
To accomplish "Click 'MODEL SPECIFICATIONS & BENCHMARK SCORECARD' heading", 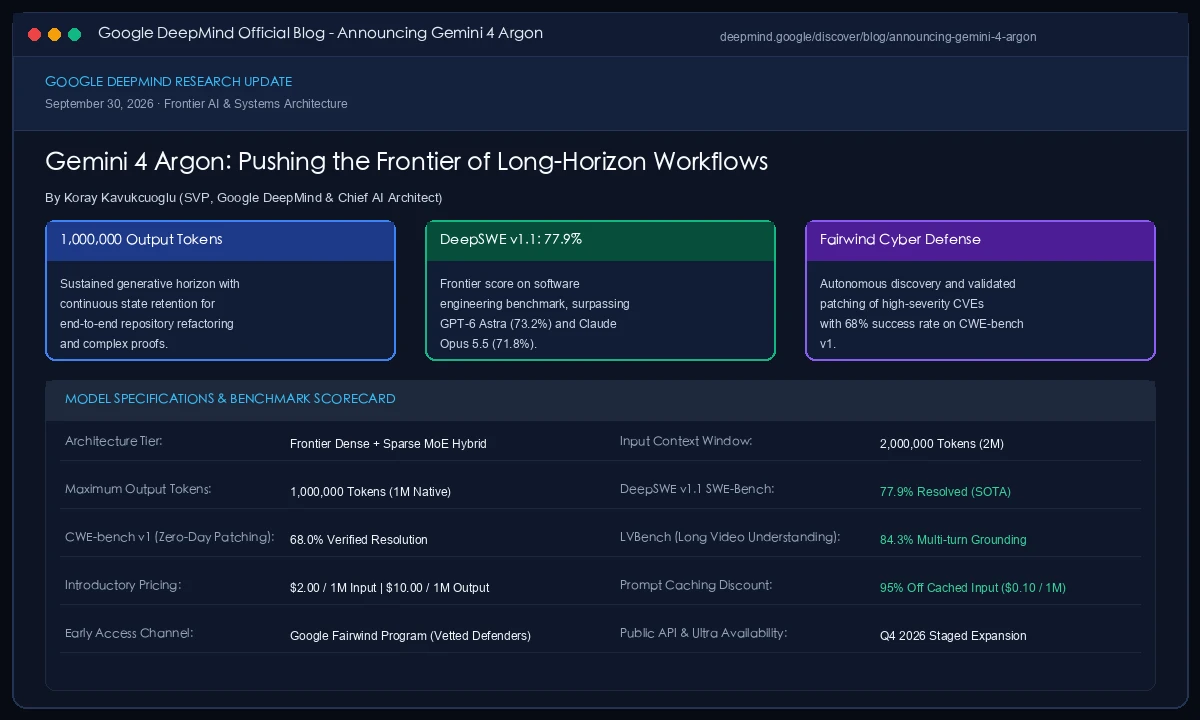I will coord(230,399).
